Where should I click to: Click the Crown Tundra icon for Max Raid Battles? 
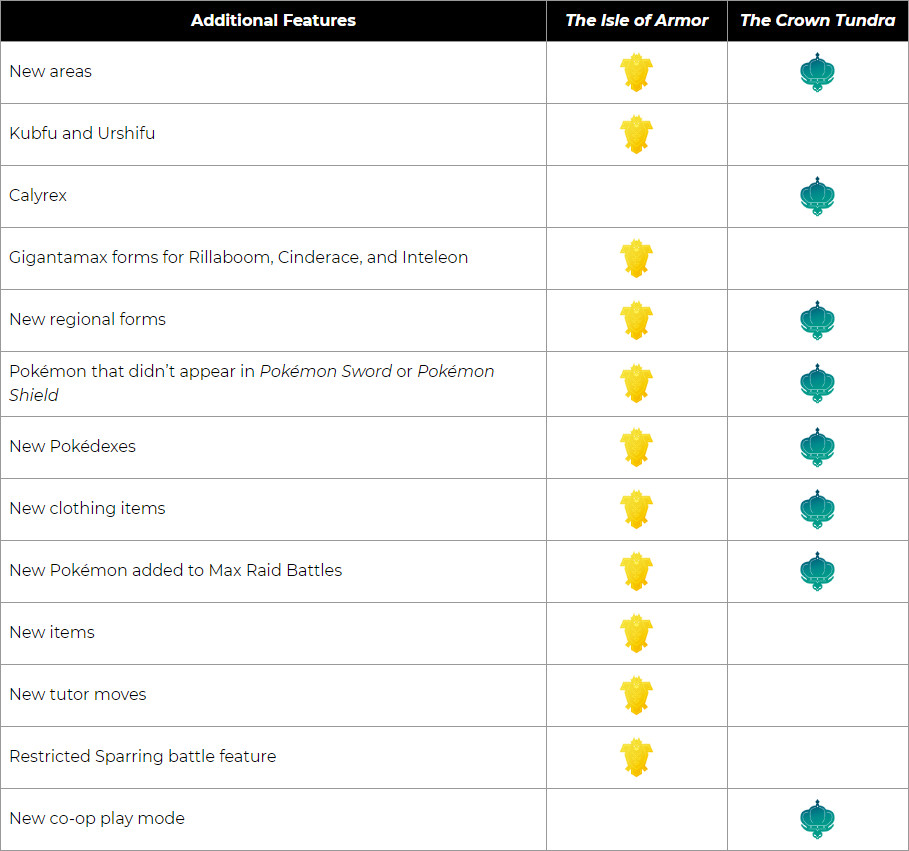tap(817, 571)
